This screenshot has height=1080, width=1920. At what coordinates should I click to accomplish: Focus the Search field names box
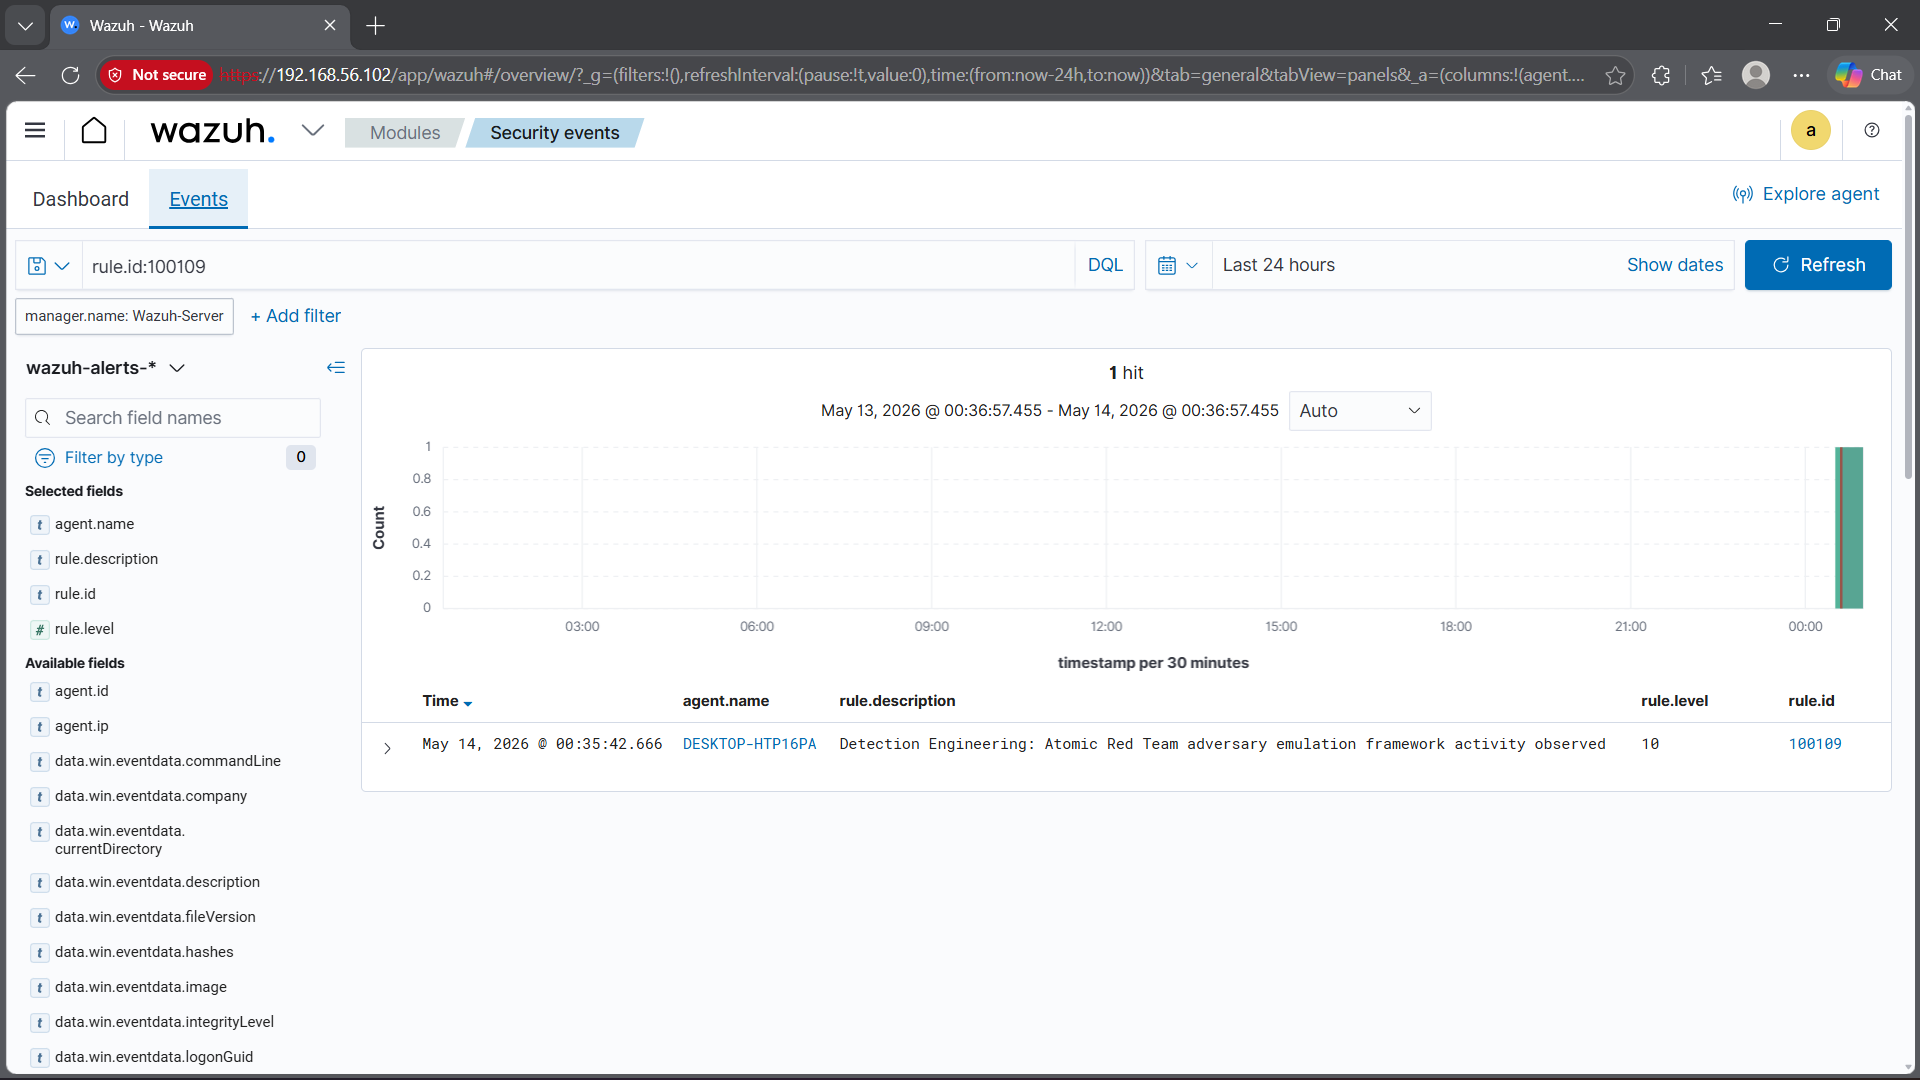(x=173, y=418)
